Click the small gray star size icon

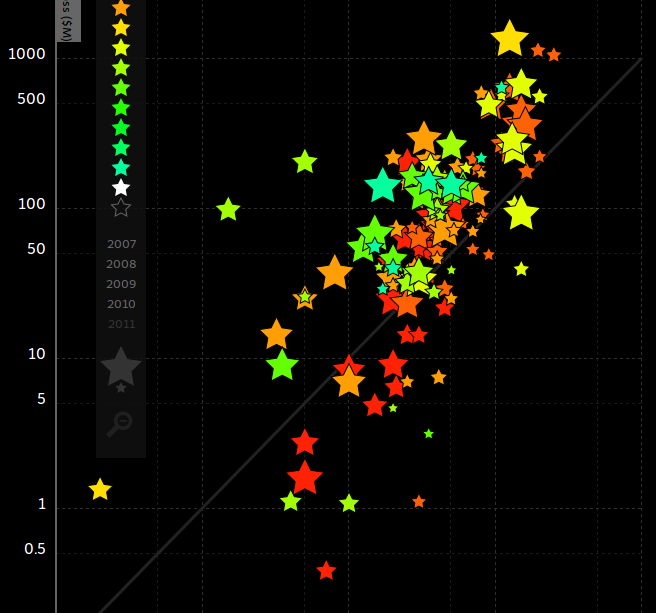(121, 388)
